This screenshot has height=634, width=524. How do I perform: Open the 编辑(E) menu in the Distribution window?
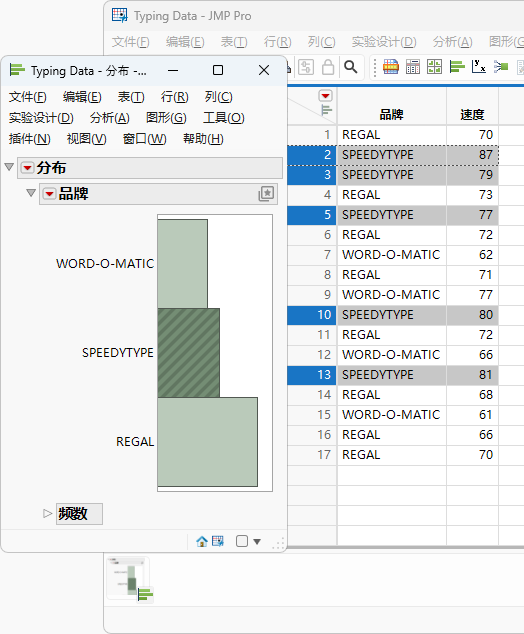[82, 97]
